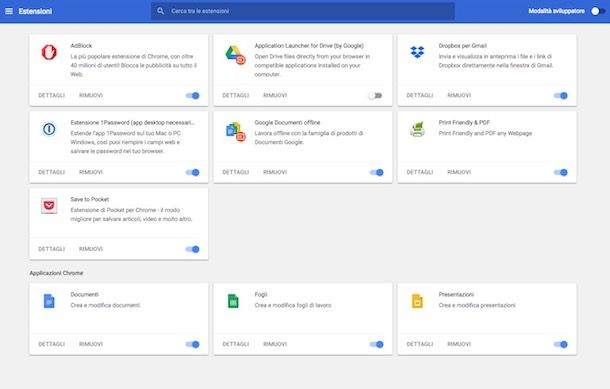Click 'Crea e modifica presentazioni' text

477,305
